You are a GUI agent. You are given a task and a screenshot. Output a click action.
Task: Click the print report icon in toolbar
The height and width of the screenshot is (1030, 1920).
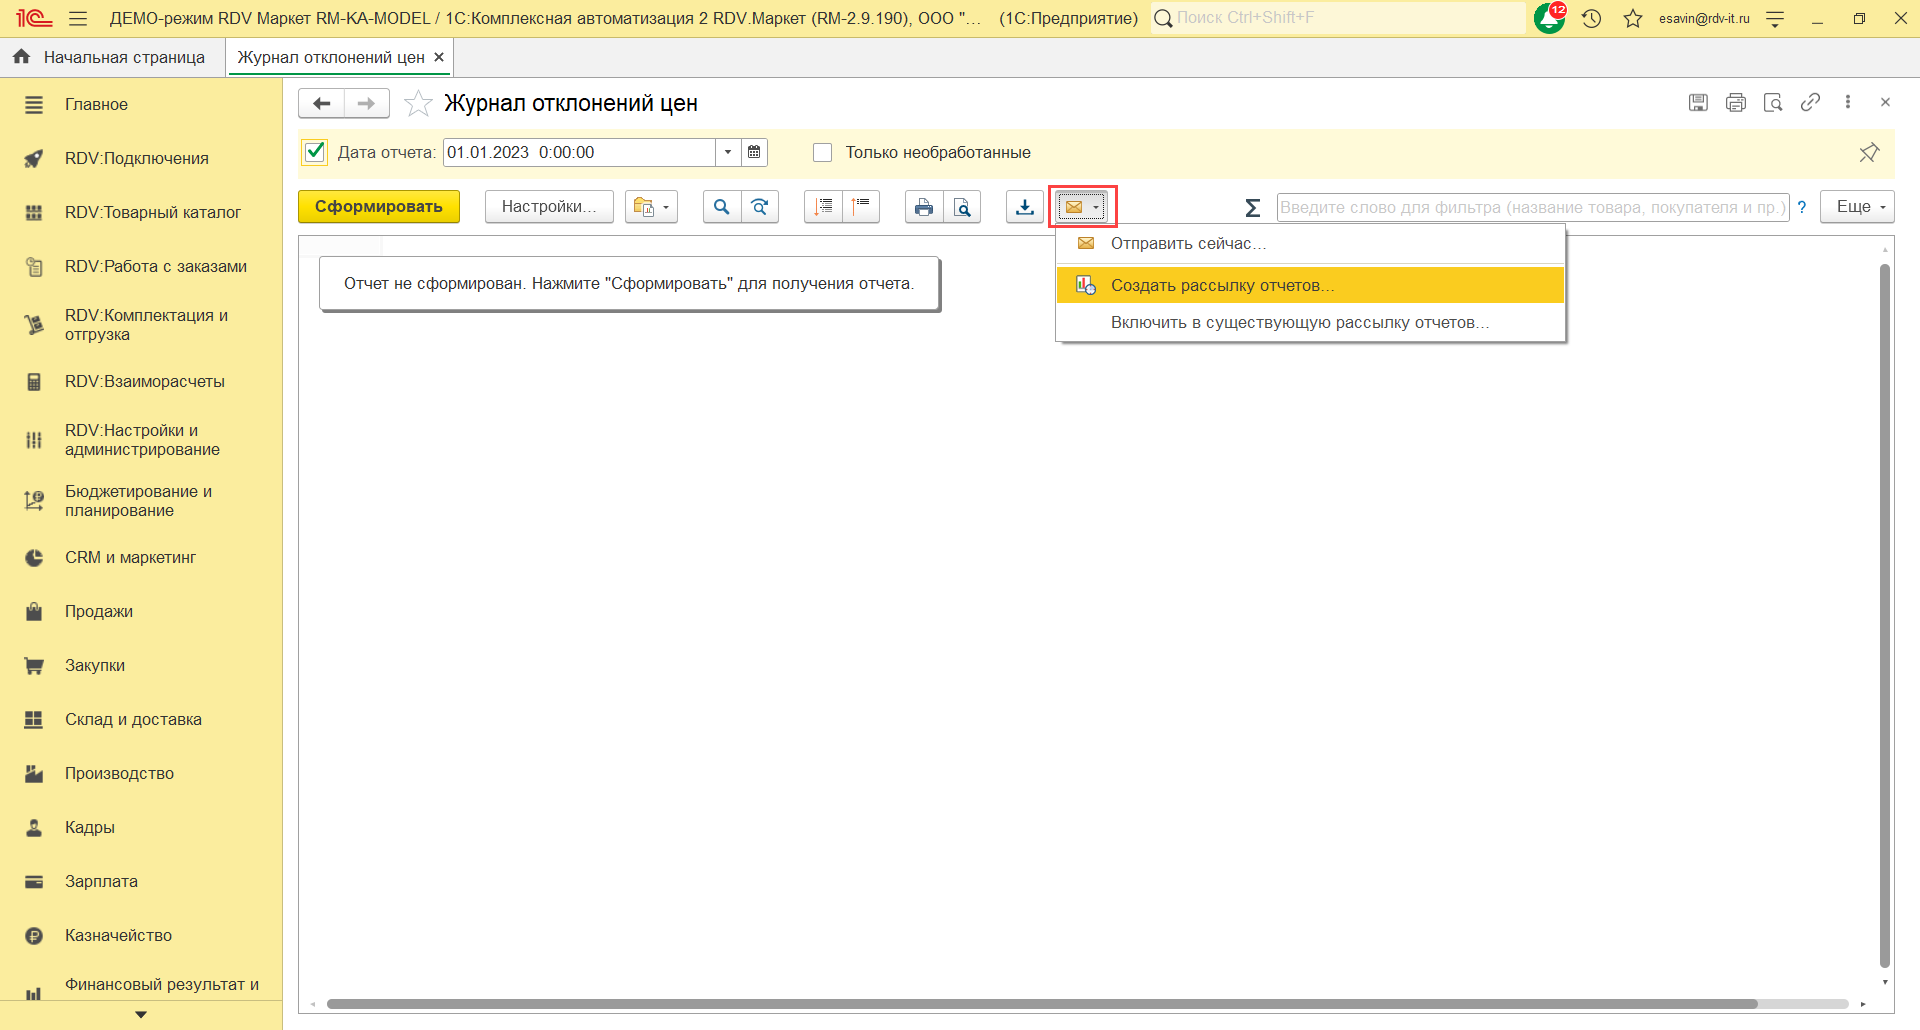tap(923, 207)
